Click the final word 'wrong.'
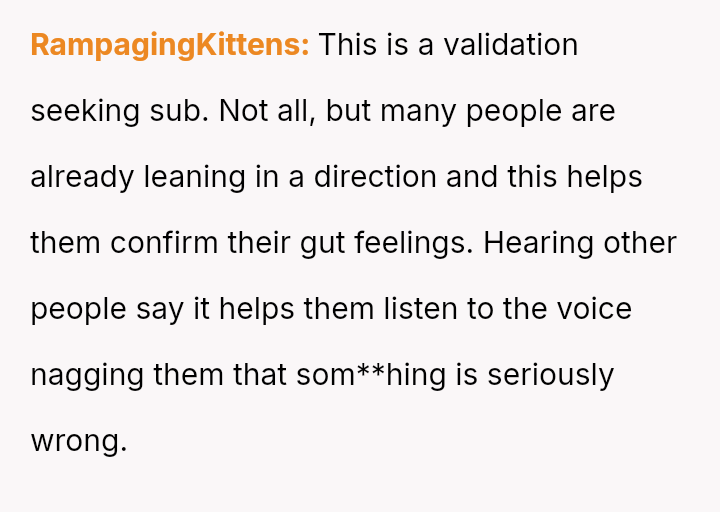 [79, 442]
